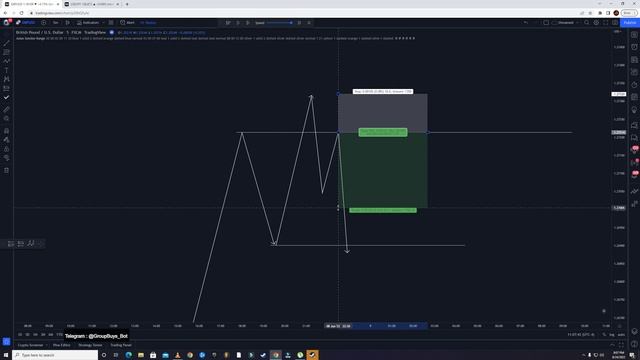
Task: Select the horizontal line at lower swing low
Action: [369, 245]
